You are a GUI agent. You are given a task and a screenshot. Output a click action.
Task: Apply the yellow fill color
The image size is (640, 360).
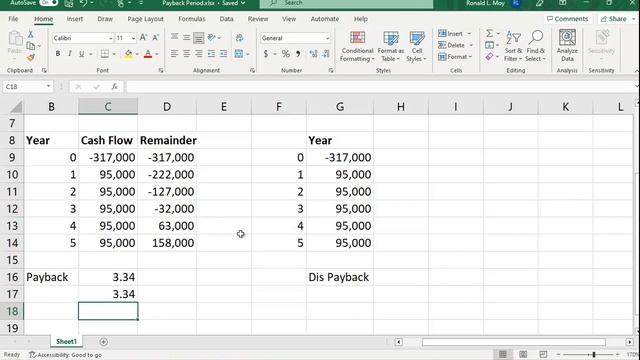tap(129, 54)
